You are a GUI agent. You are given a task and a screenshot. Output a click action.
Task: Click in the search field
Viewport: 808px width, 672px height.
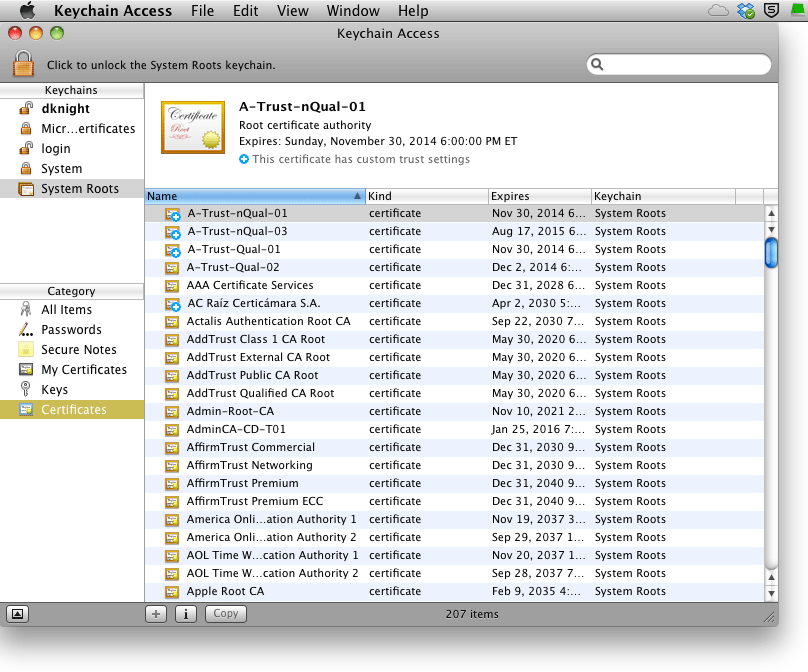point(679,64)
